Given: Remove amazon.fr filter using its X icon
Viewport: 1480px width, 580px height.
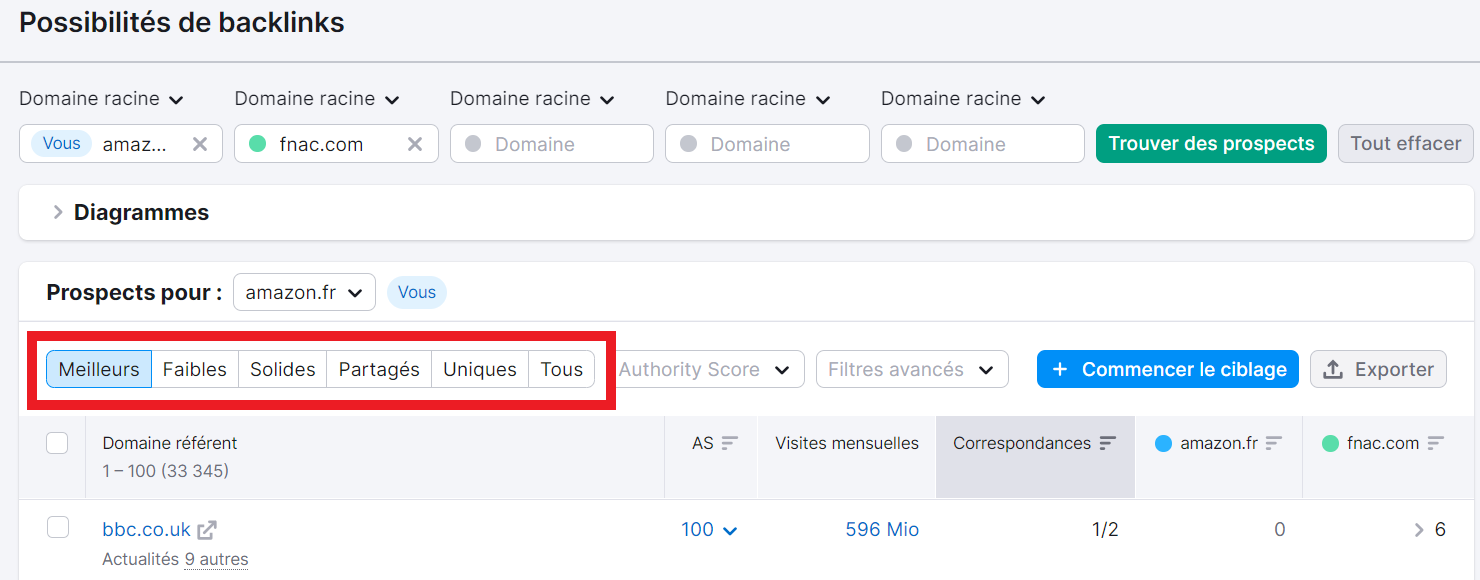Looking at the screenshot, I should pyautogui.click(x=199, y=143).
